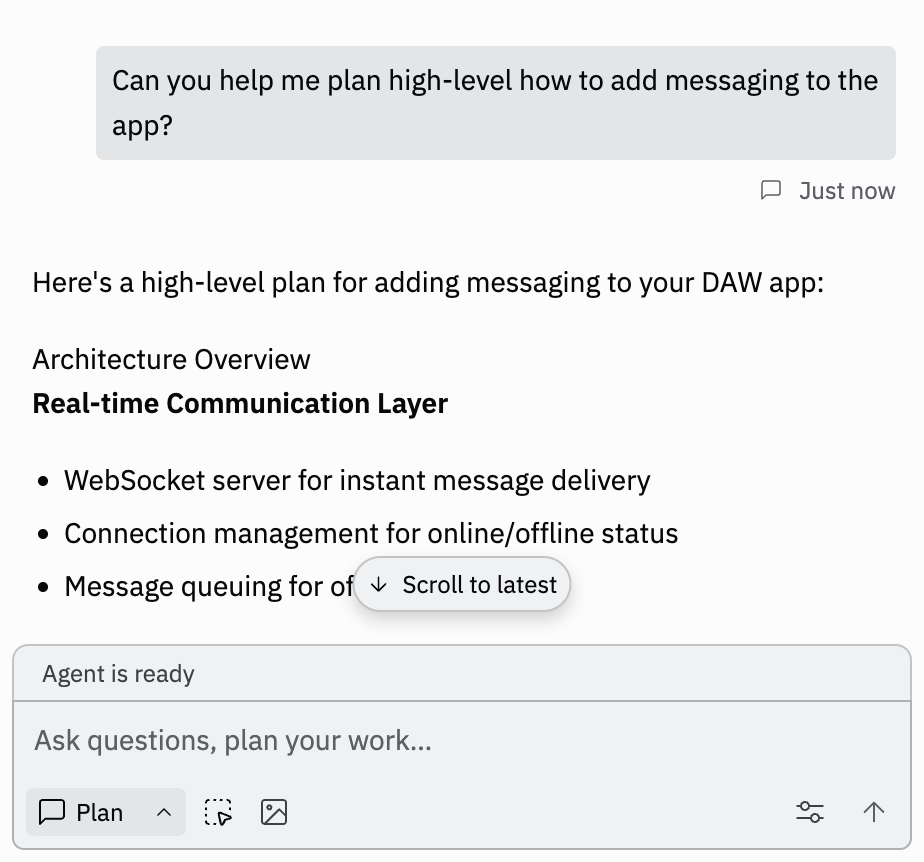924x862 pixels.
Task: Click the Just now timestamp
Action: [847, 191]
